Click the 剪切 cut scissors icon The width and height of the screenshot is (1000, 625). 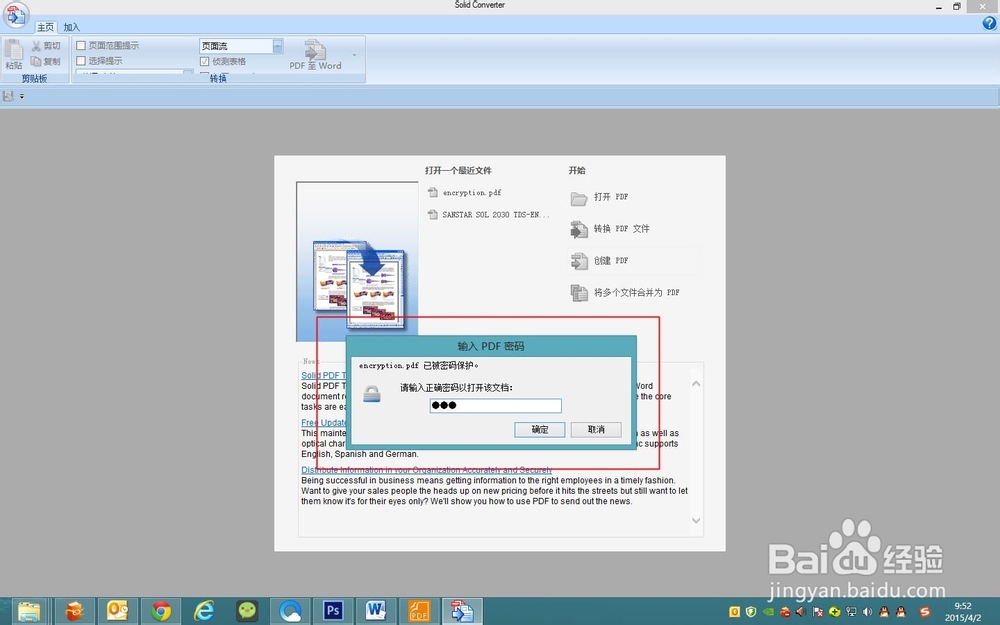click(36, 46)
